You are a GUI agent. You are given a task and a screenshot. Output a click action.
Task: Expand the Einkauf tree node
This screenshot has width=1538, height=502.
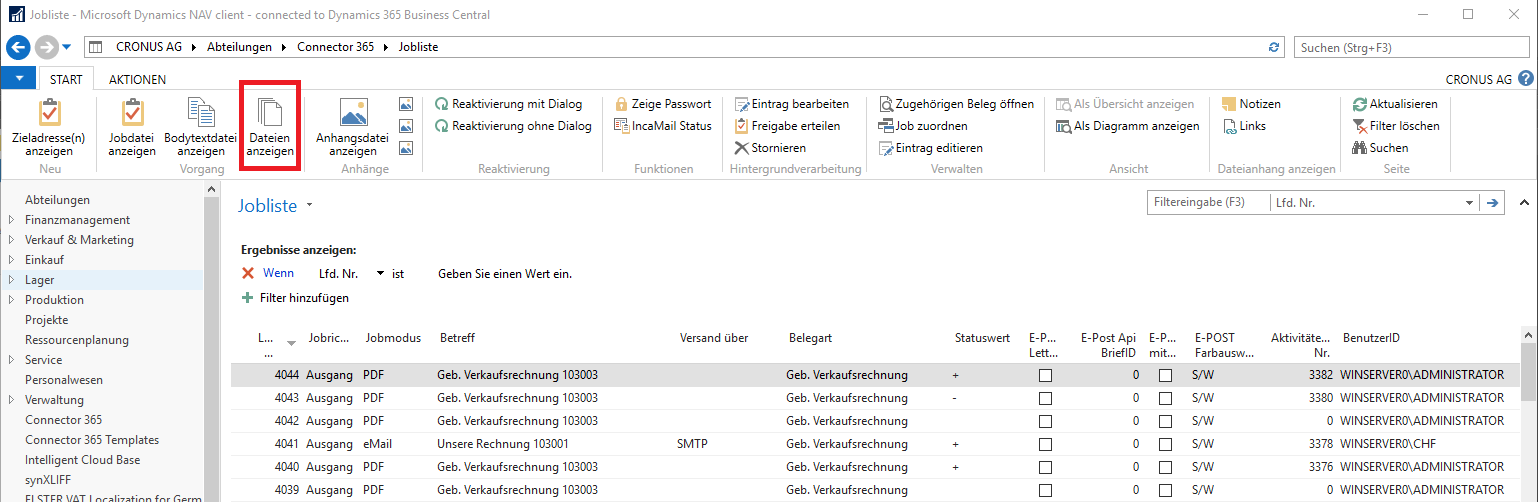[x=11, y=260]
